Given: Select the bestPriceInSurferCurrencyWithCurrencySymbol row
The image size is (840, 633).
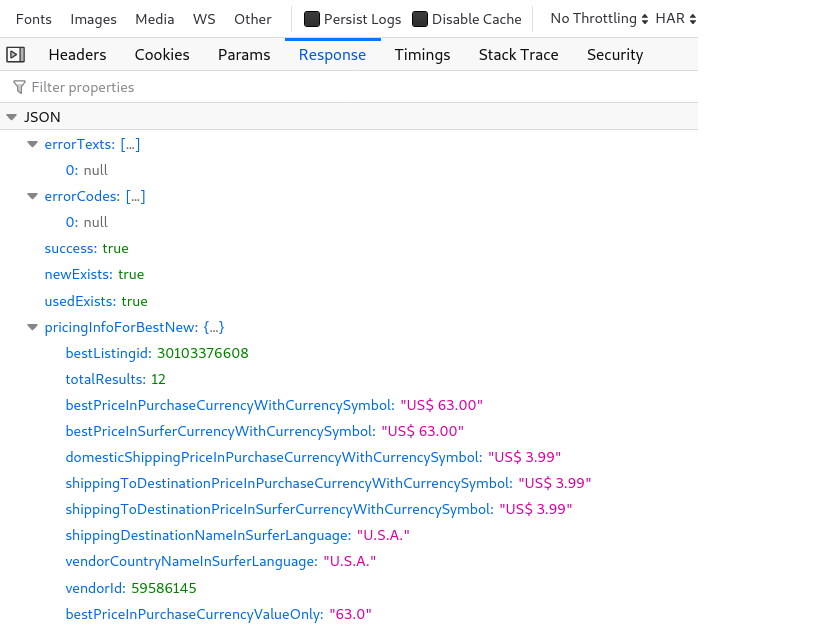Looking at the screenshot, I should point(349,432).
